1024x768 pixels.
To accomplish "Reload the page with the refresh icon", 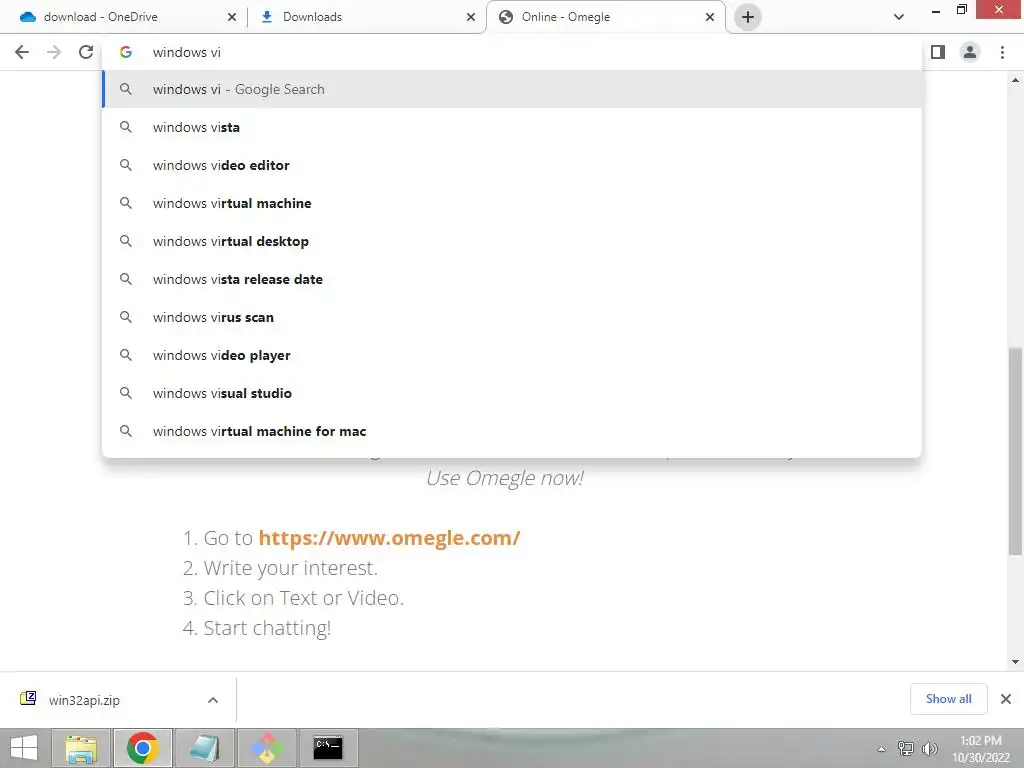I will (86, 52).
